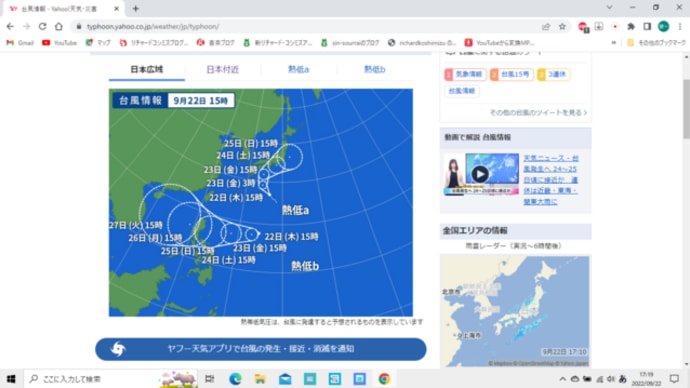Open the notification center icon
This screenshot has height=388, width=690.
(674, 379)
